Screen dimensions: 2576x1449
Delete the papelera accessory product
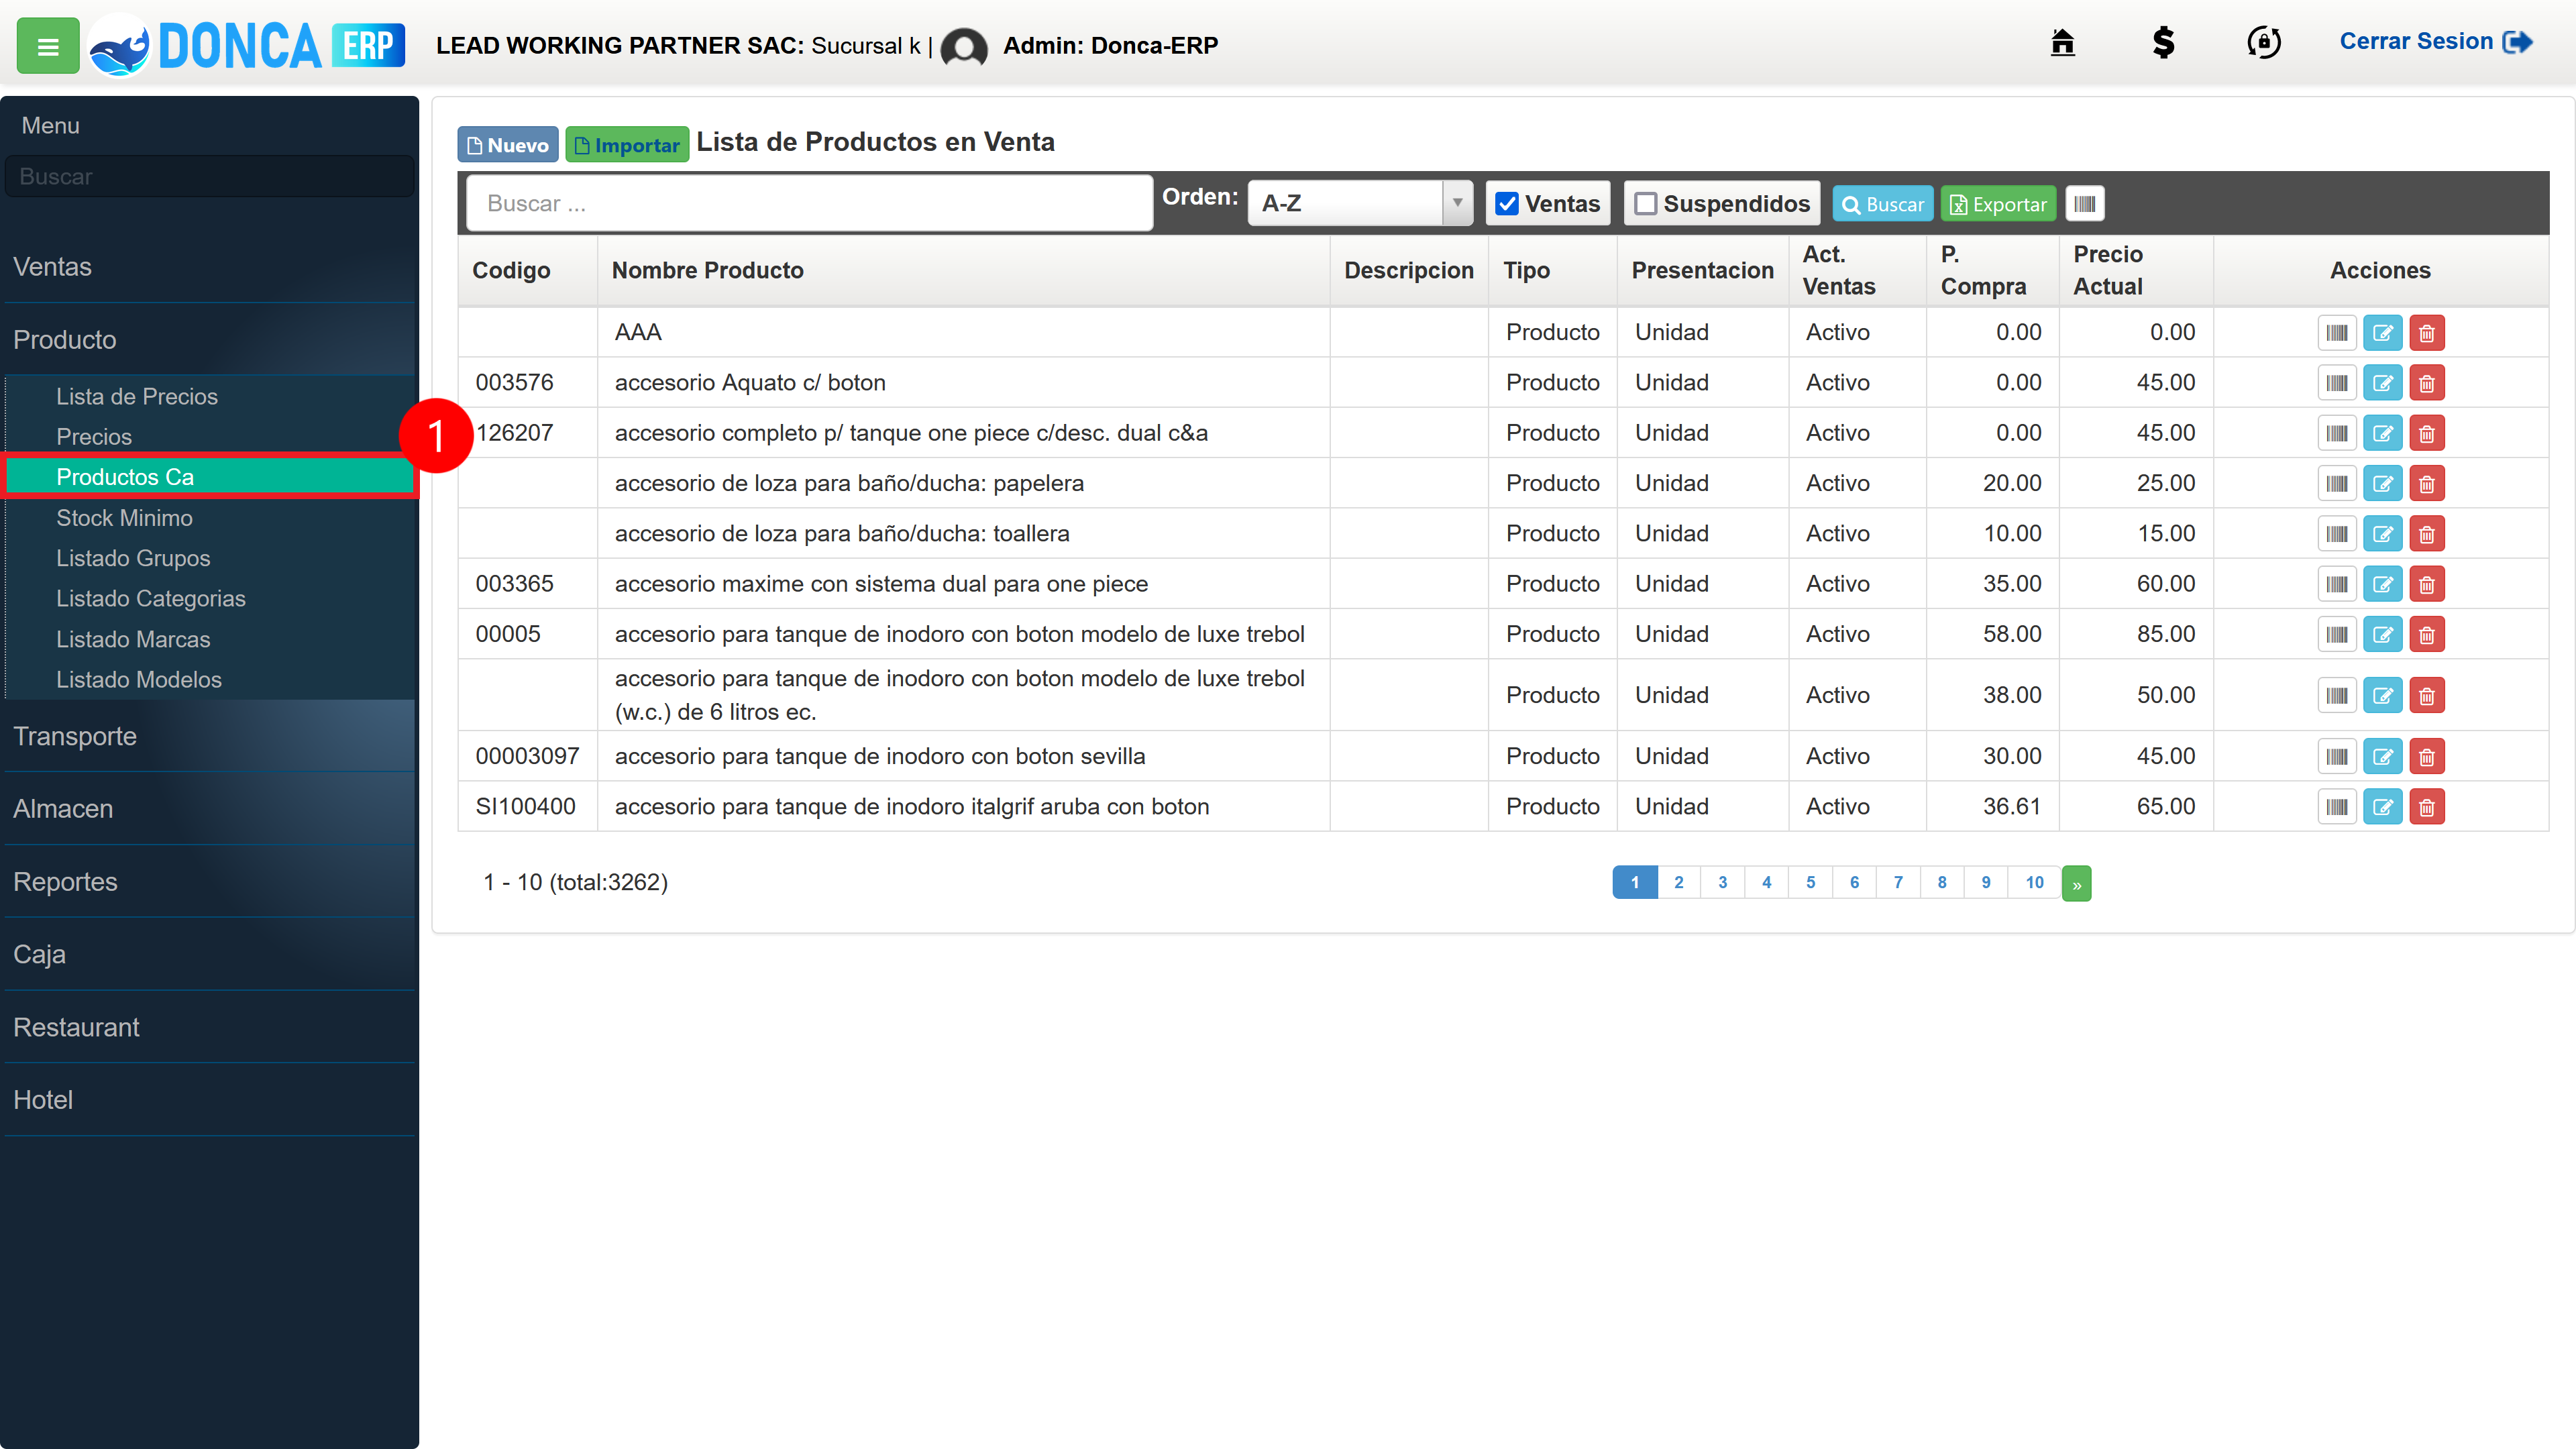coord(2427,484)
